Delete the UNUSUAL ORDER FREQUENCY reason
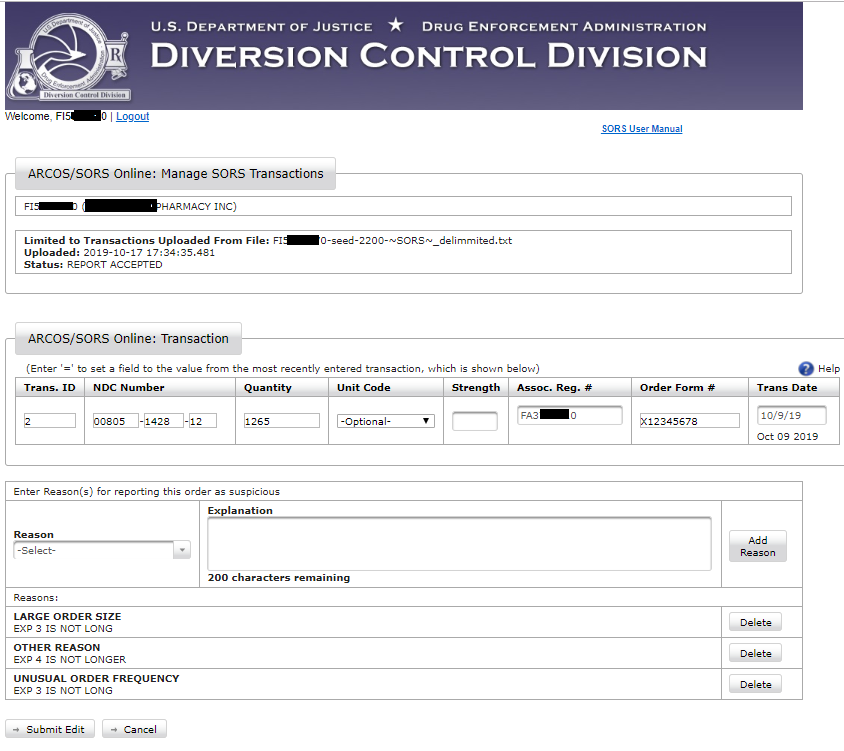Viewport: 844px width, 751px height. (x=755, y=684)
